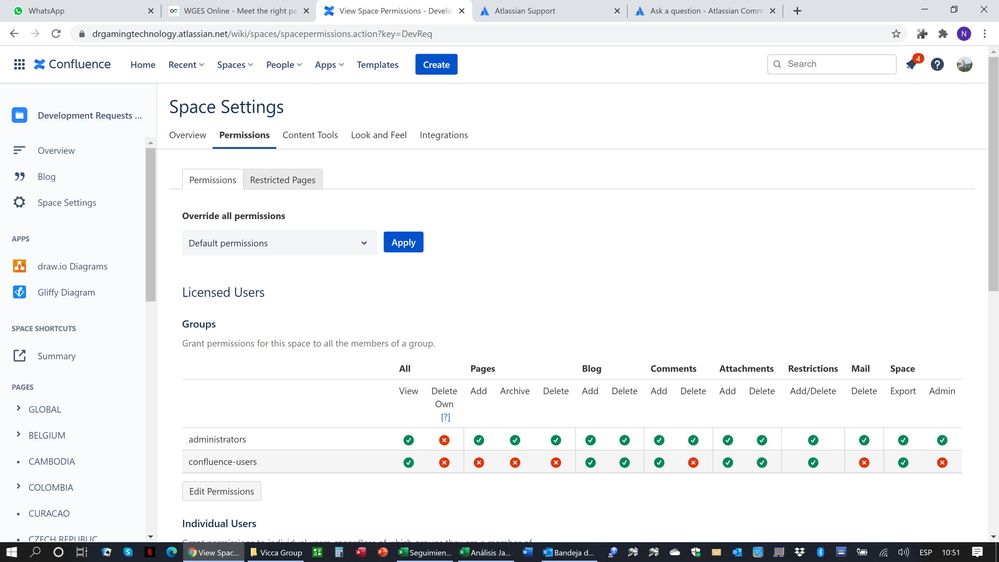The image size is (999, 562).
Task: Open Gliffy Diagram icon in sidebar
Action: pyautogui.click(x=19, y=292)
